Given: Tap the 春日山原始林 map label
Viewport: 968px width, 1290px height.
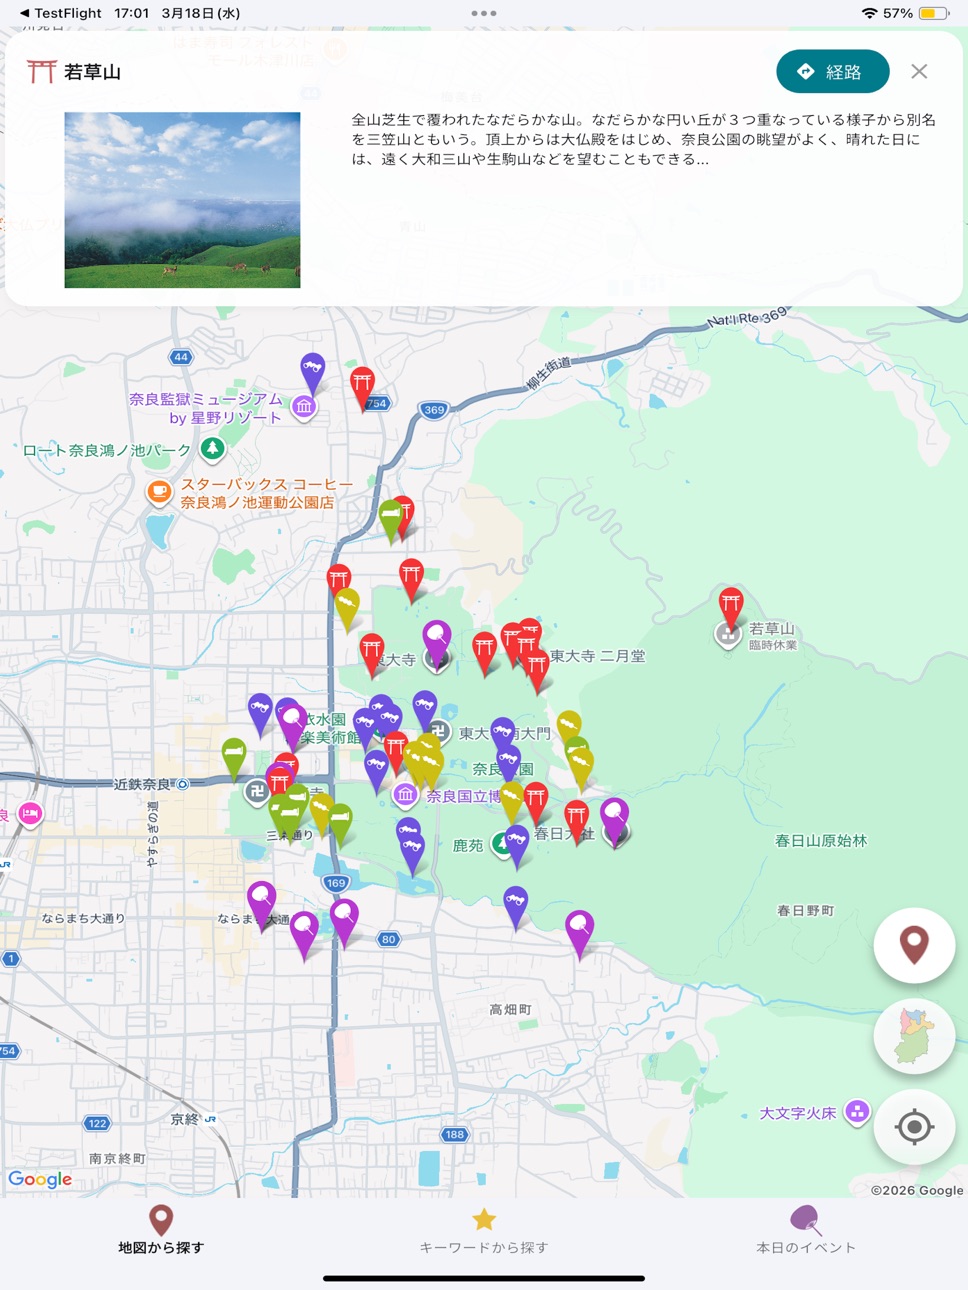Looking at the screenshot, I should tap(821, 841).
